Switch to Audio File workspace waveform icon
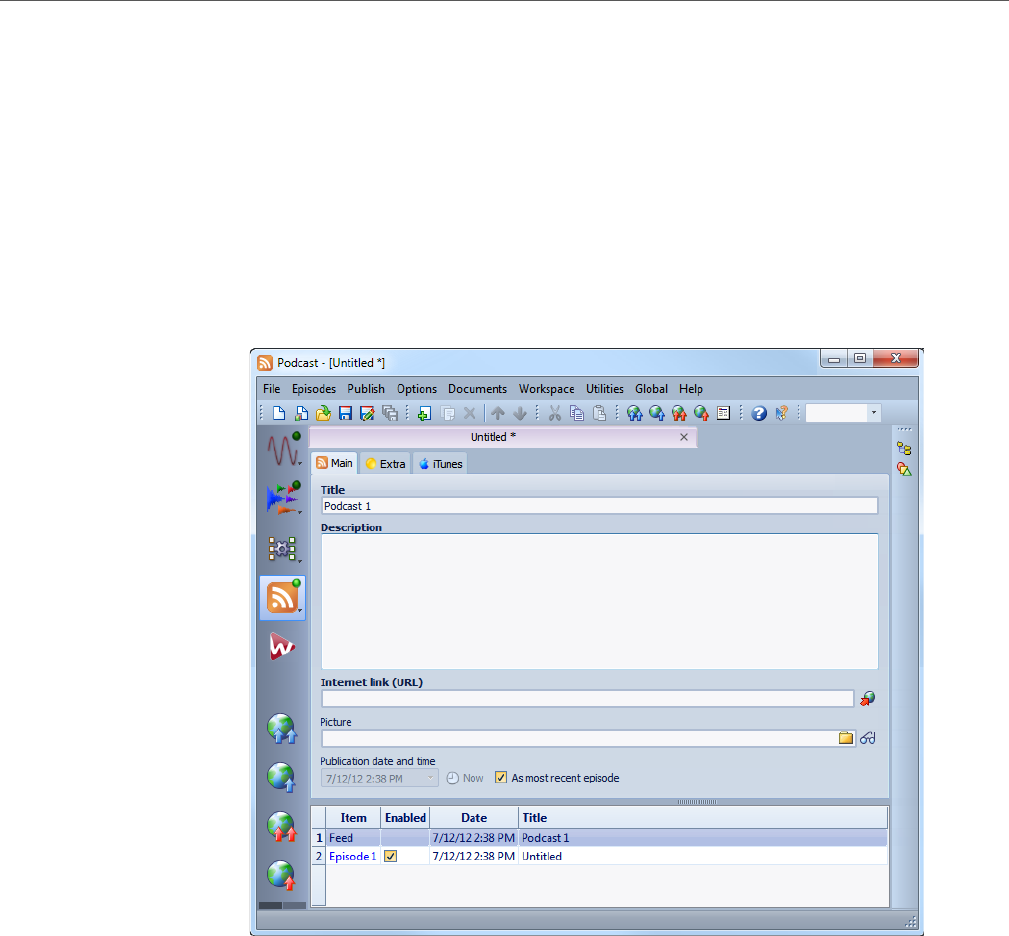Image resolution: width=1009 pixels, height=936 pixels. [283, 449]
